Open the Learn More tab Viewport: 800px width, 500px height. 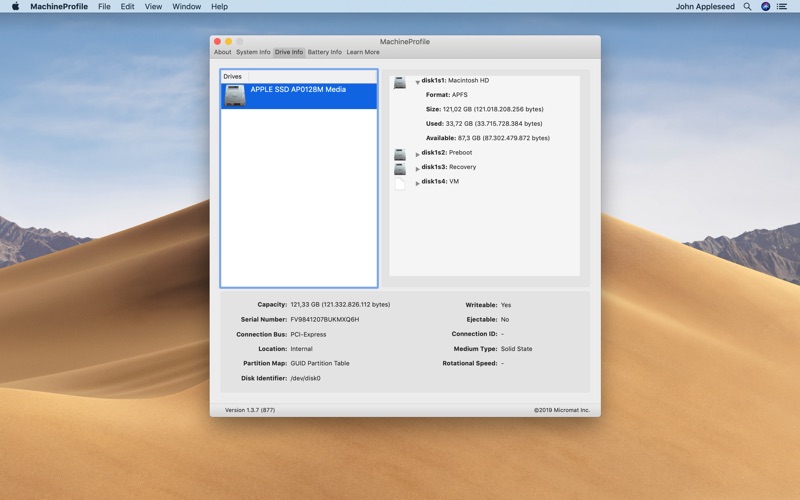(x=363, y=52)
